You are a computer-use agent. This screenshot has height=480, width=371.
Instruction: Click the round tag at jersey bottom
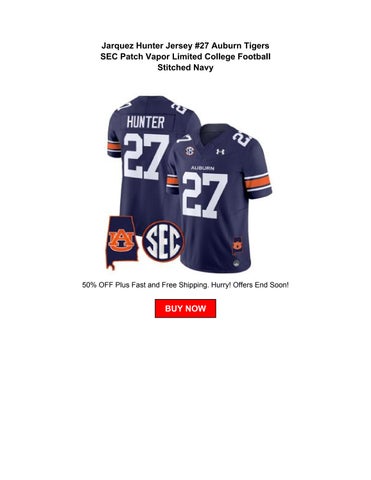(x=236, y=263)
